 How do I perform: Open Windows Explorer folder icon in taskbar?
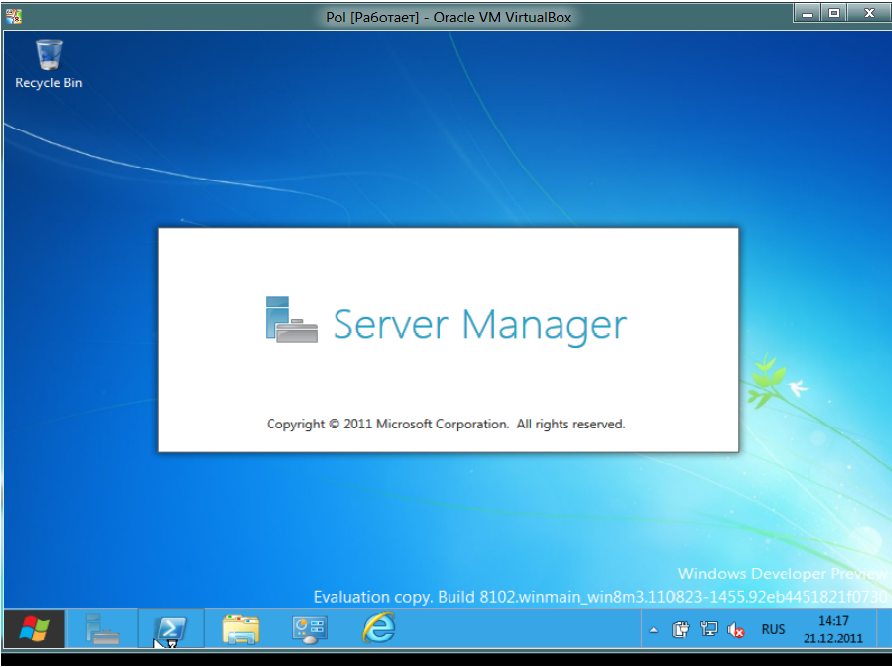click(x=241, y=628)
